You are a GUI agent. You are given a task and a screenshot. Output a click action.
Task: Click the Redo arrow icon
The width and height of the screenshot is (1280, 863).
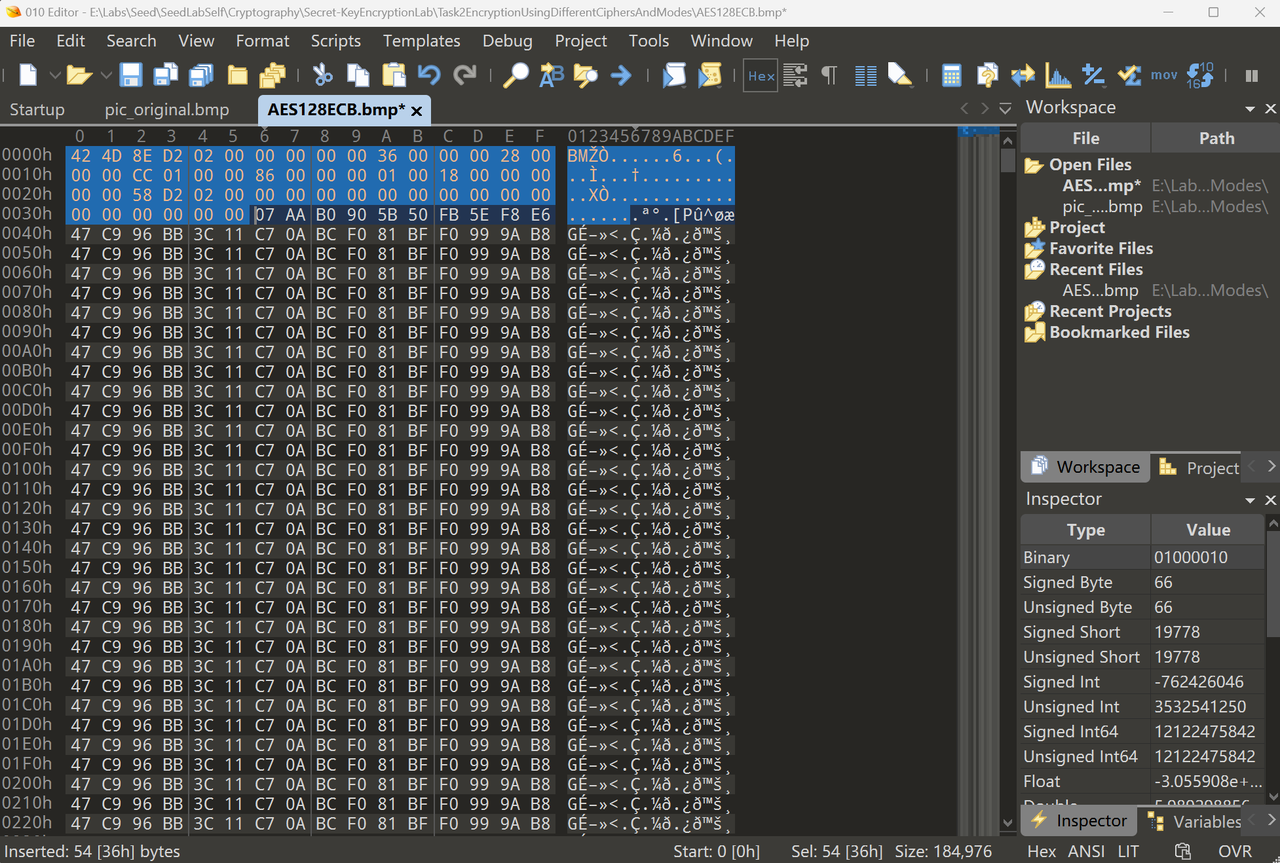tap(465, 75)
